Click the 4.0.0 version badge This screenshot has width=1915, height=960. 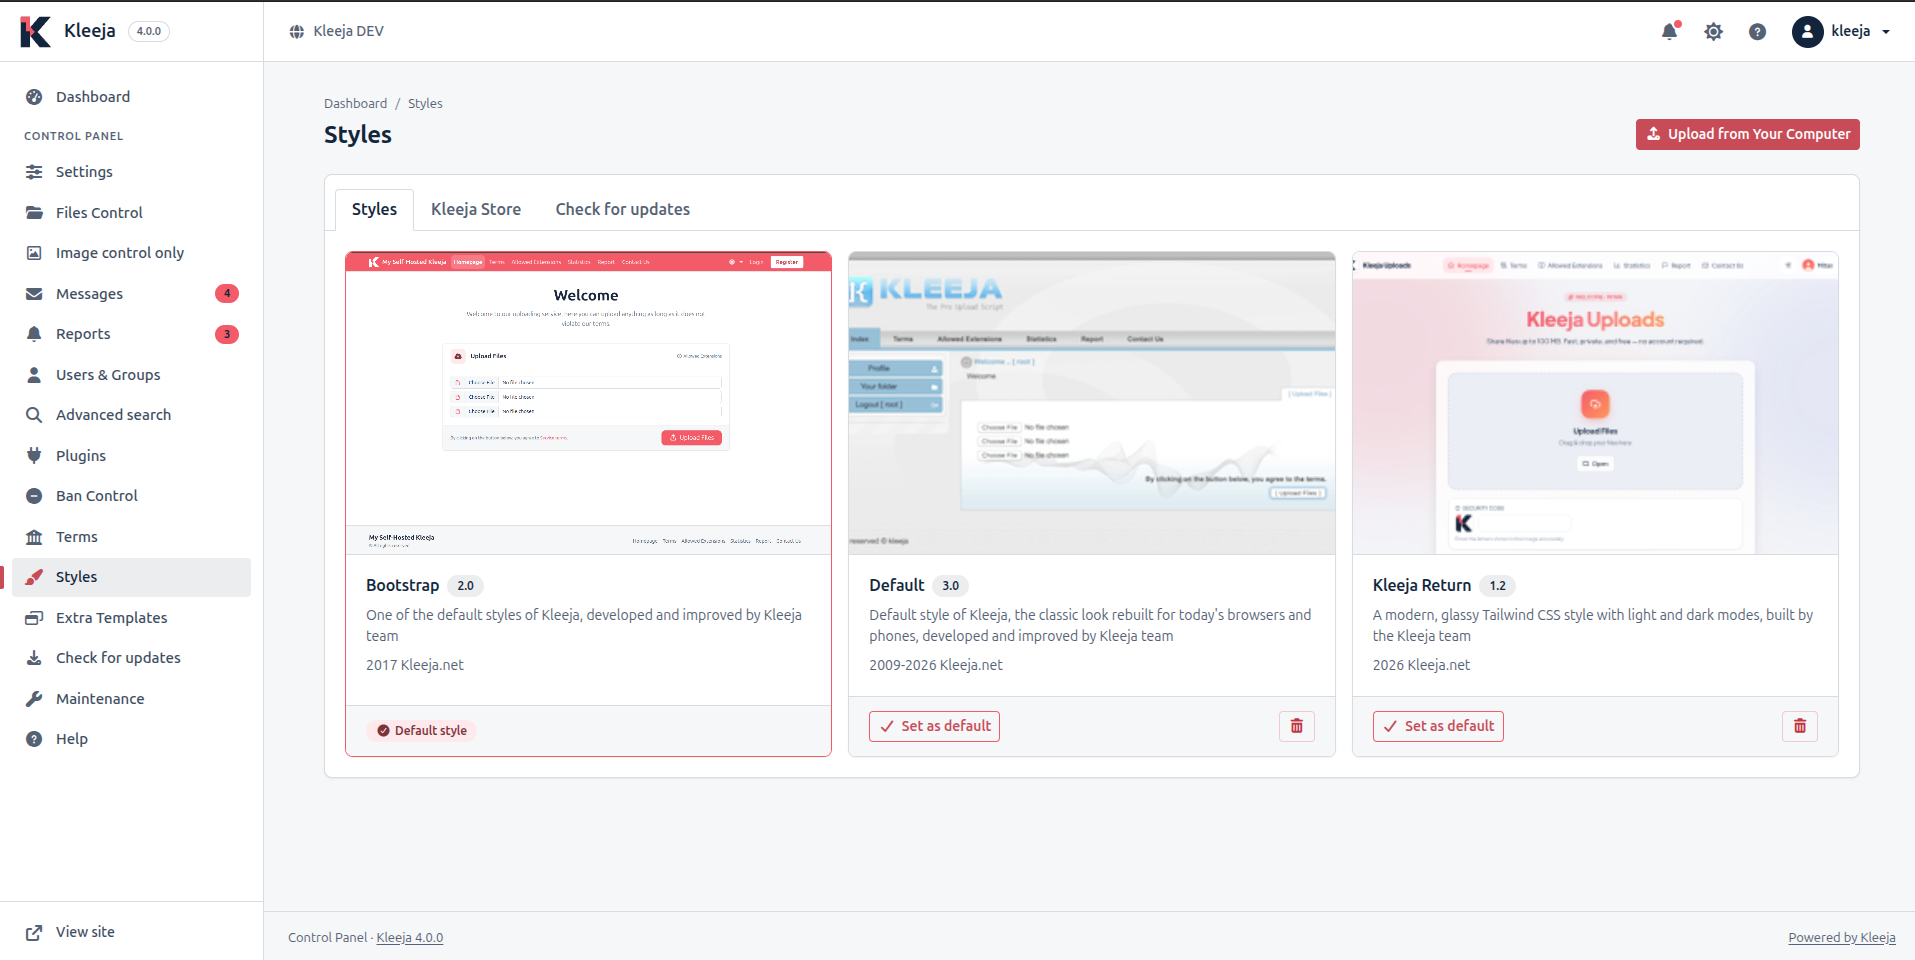[149, 31]
